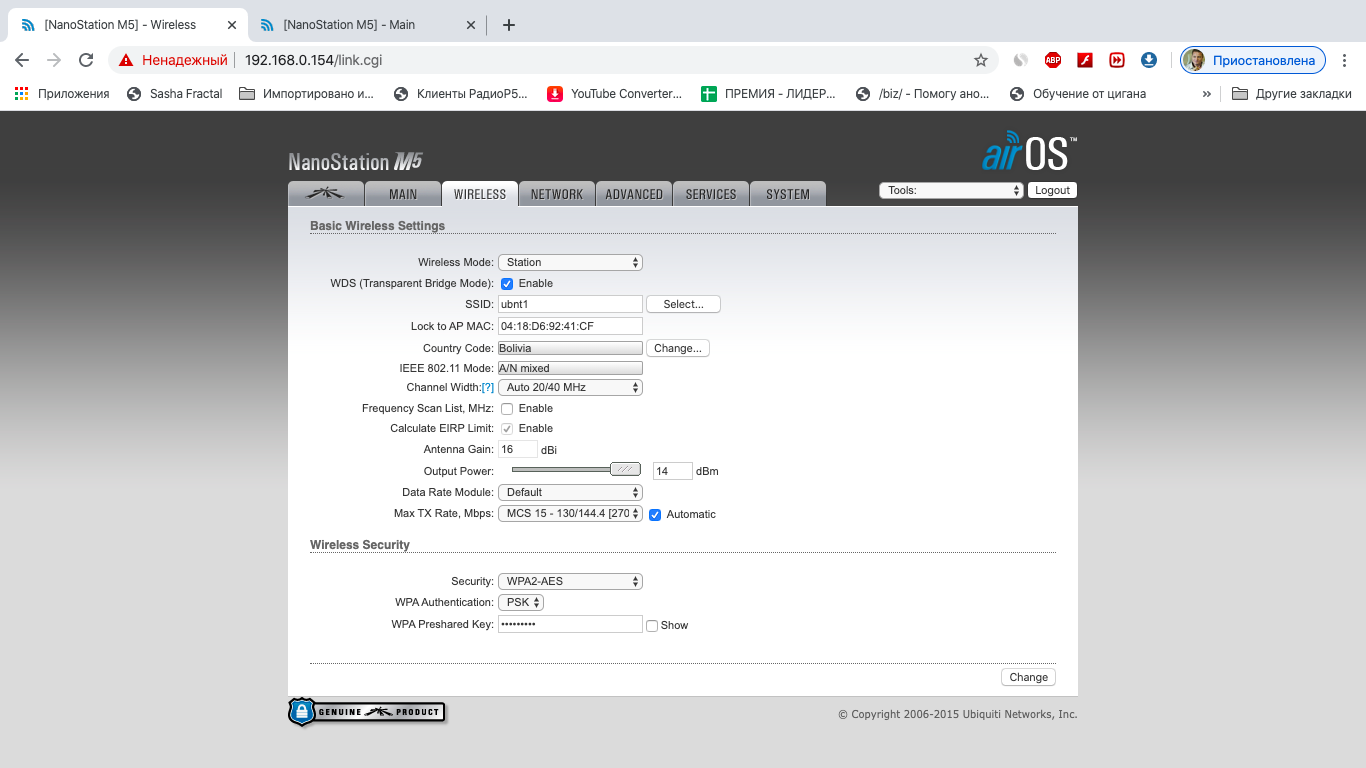Open the Security dropdown
Image resolution: width=1366 pixels, height=768 pixels.
coord(570,581)
